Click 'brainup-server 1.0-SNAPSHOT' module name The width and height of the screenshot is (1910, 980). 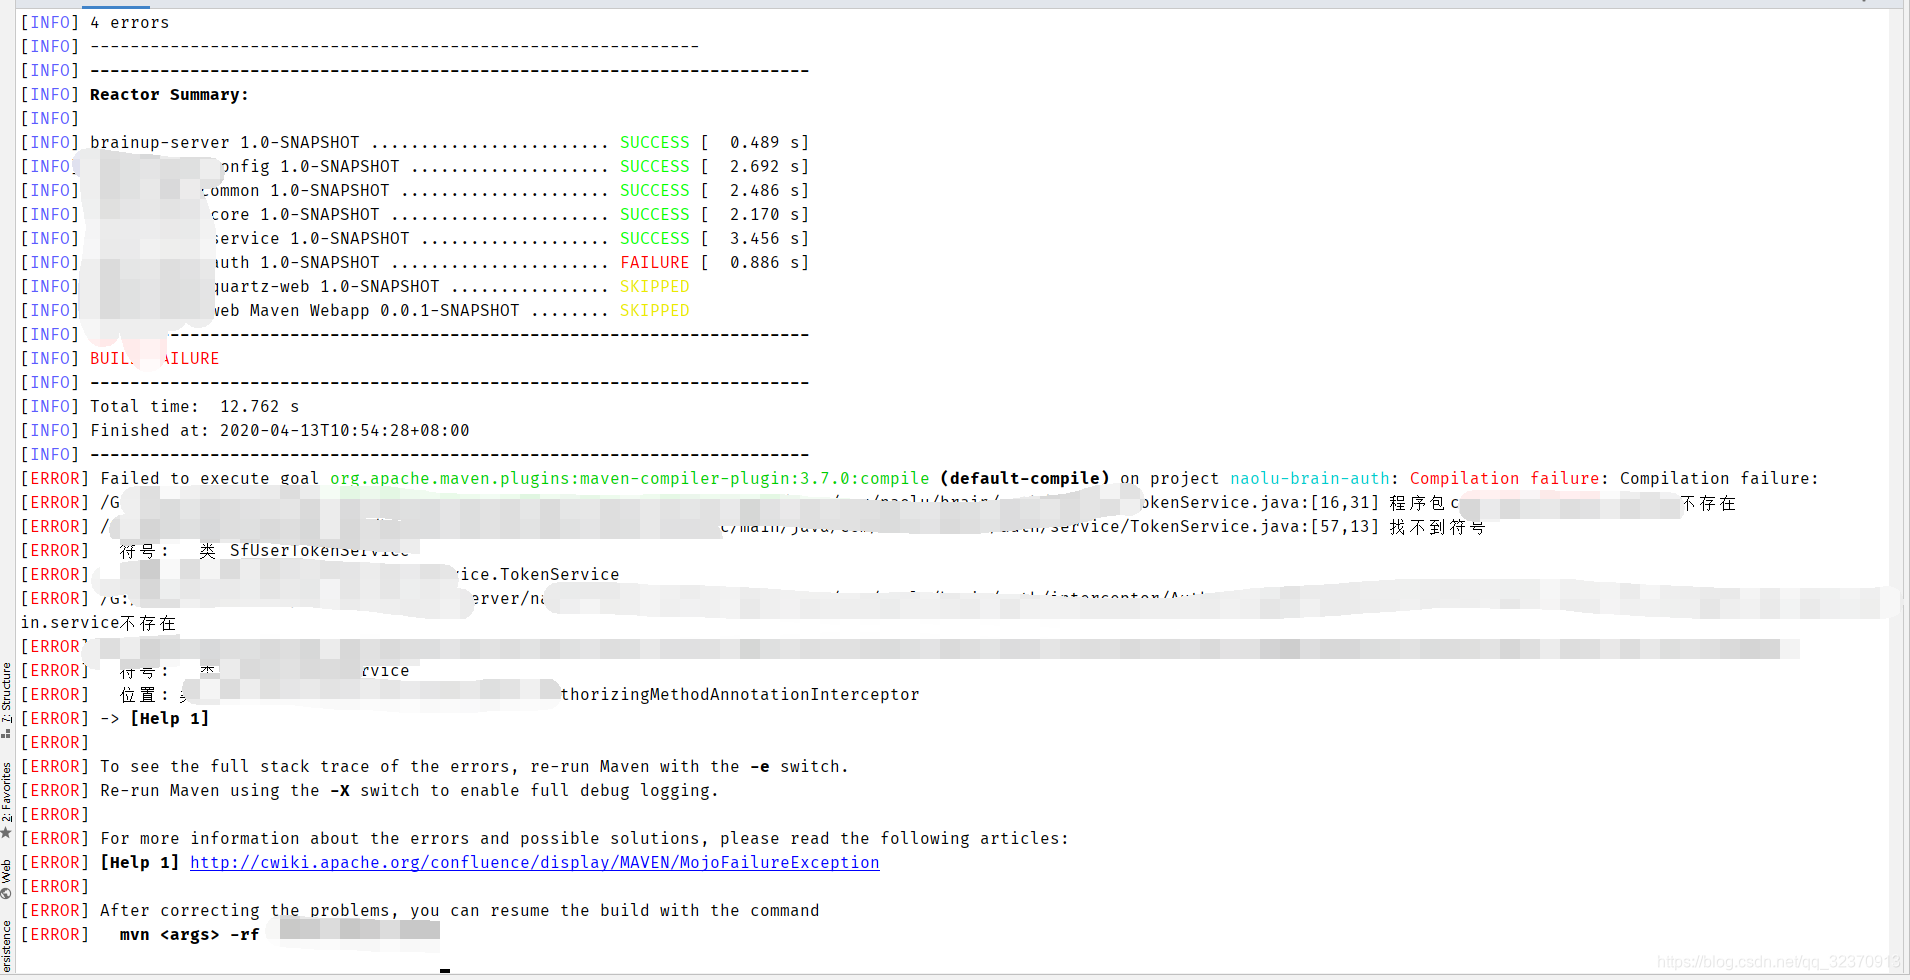[225, 142]
